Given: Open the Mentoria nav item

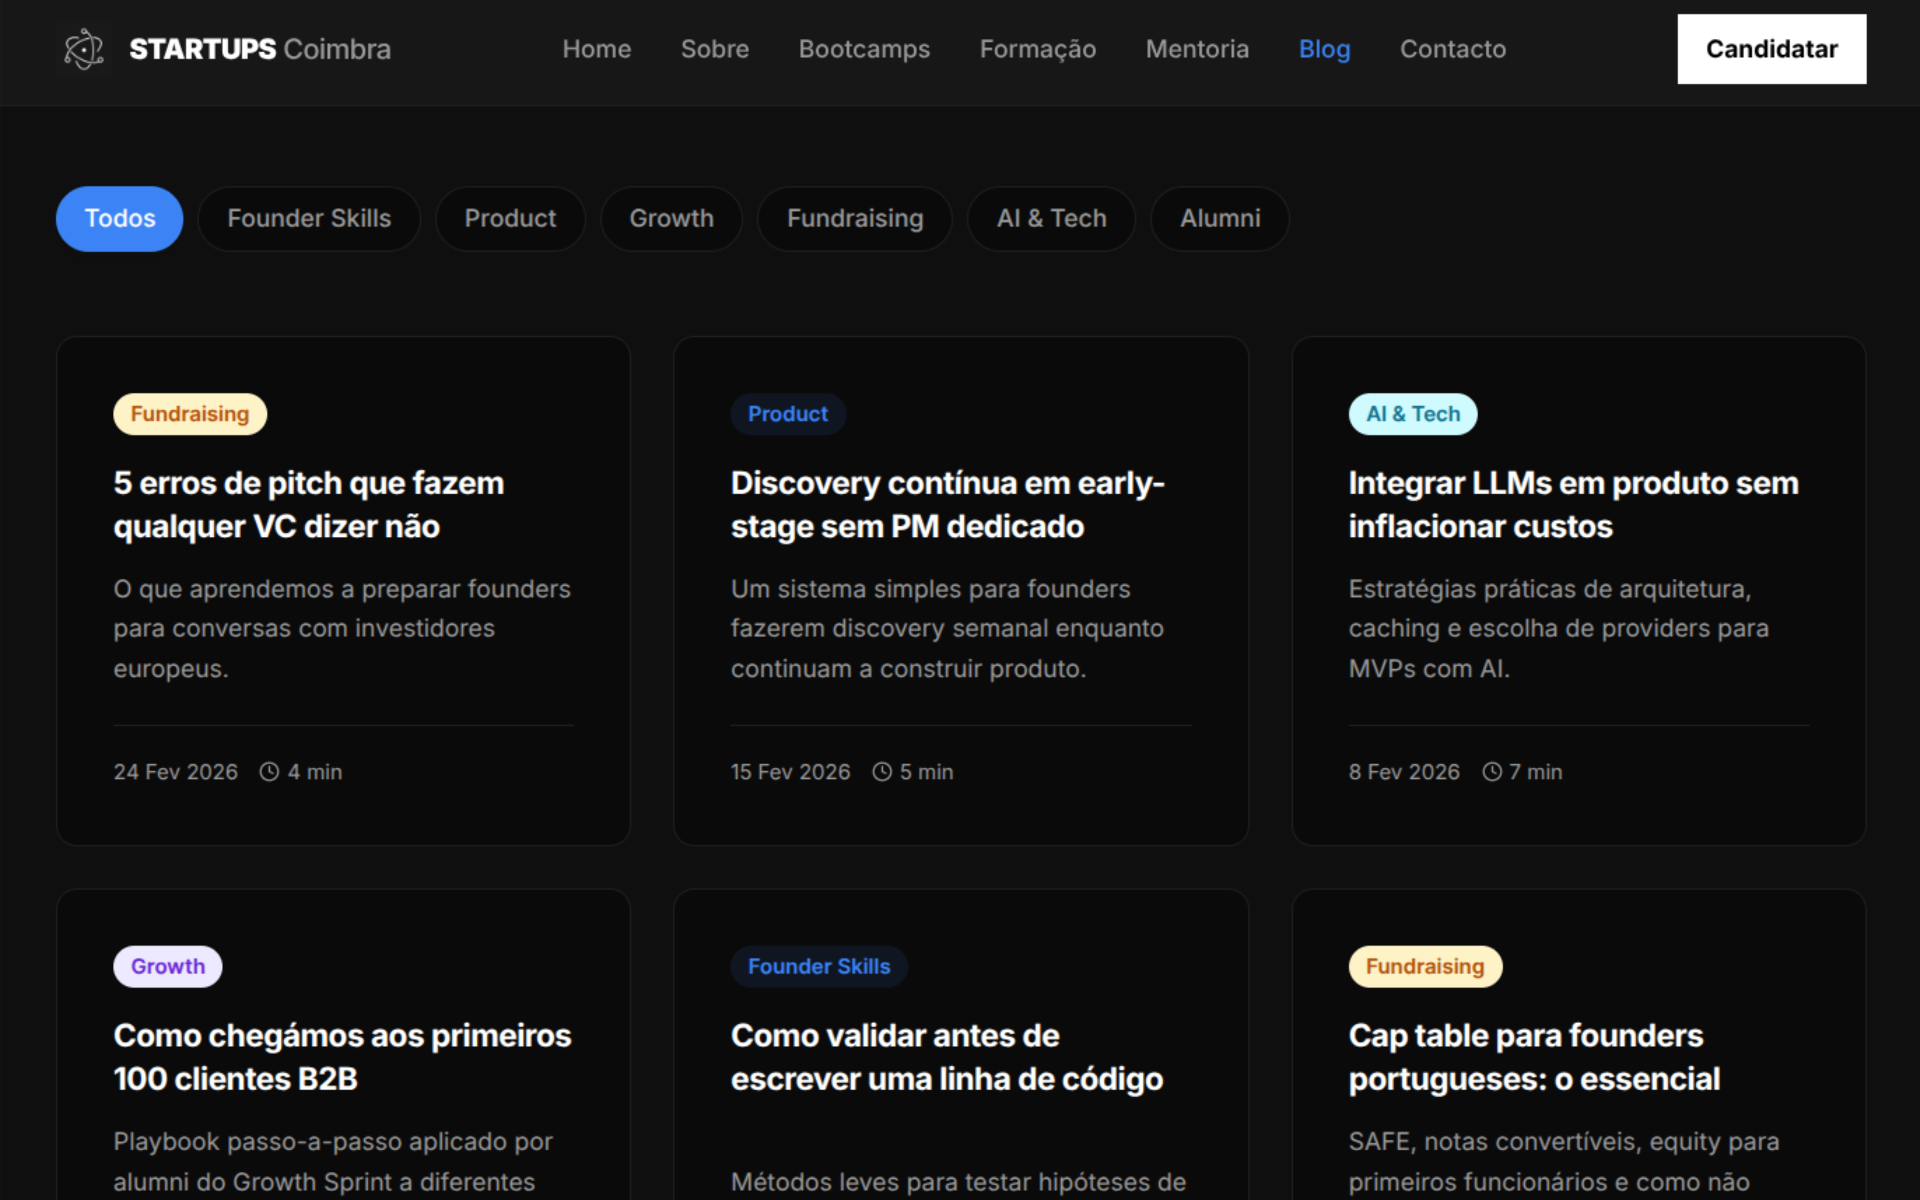Looking at the screenshot, I should click(x=1197, y=49).
